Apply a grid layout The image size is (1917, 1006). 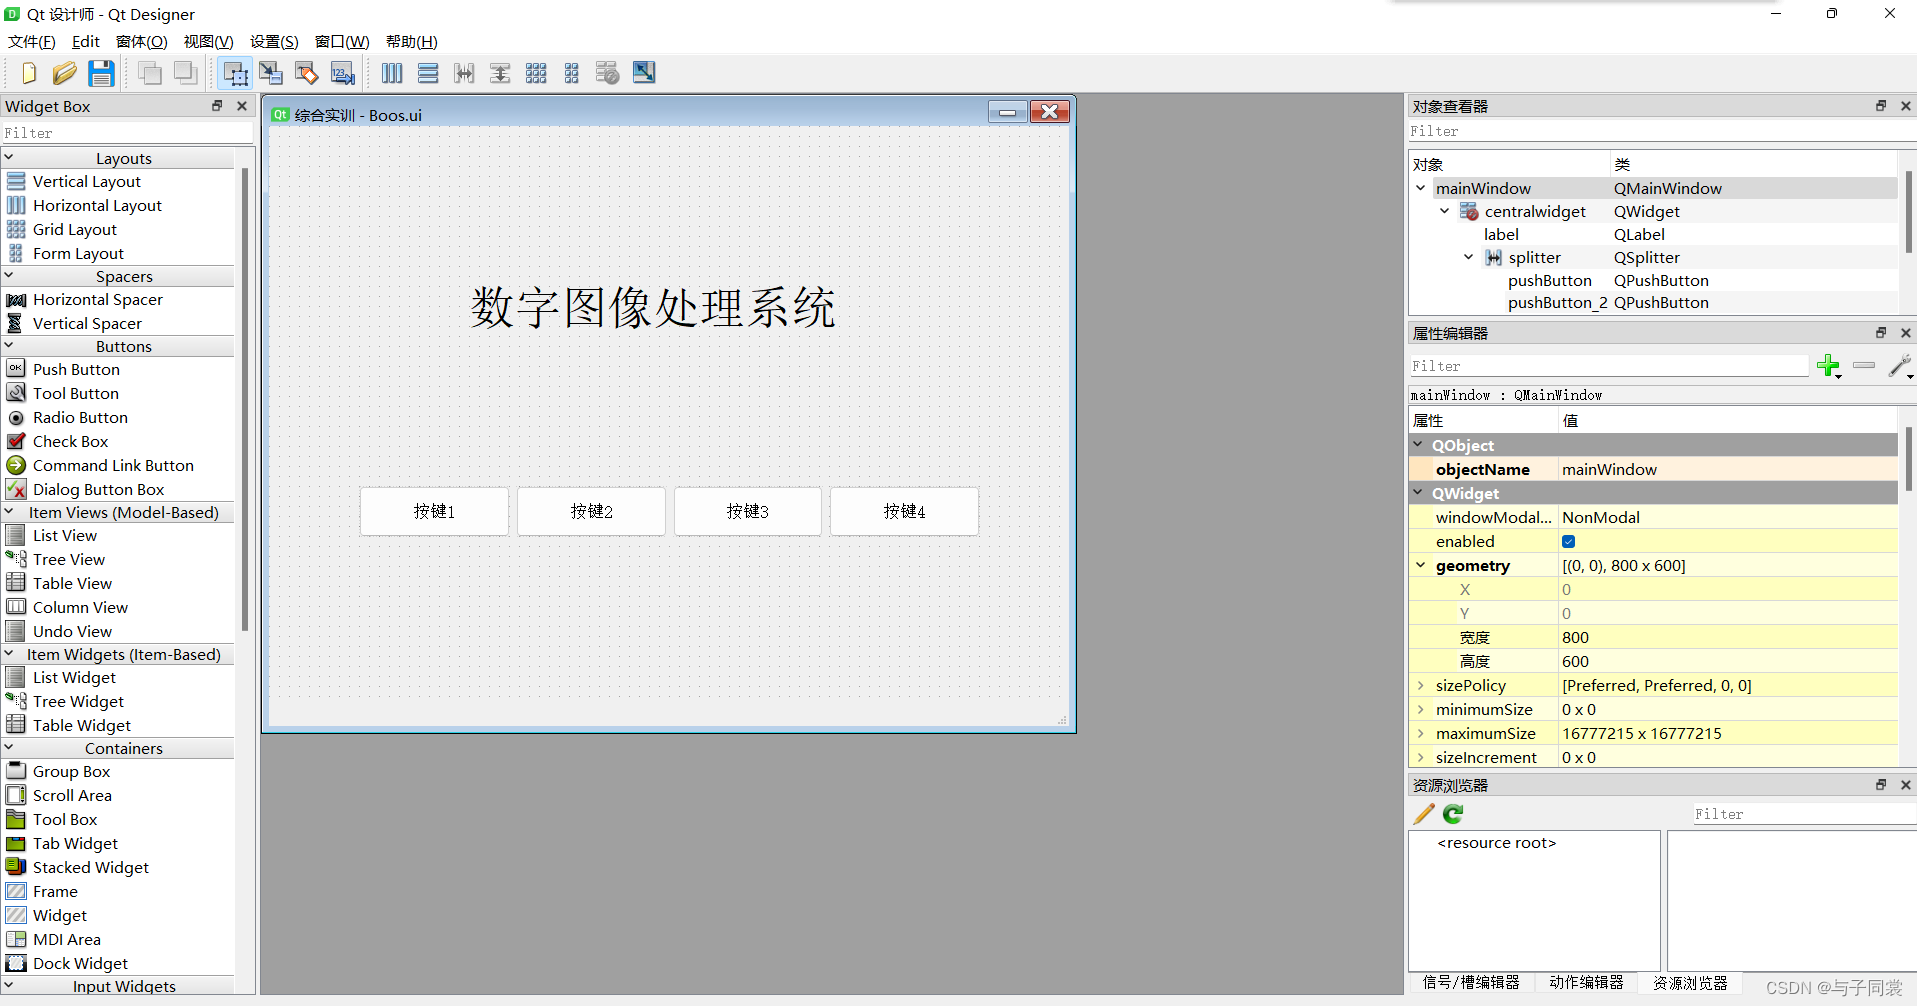pos(536,73)
